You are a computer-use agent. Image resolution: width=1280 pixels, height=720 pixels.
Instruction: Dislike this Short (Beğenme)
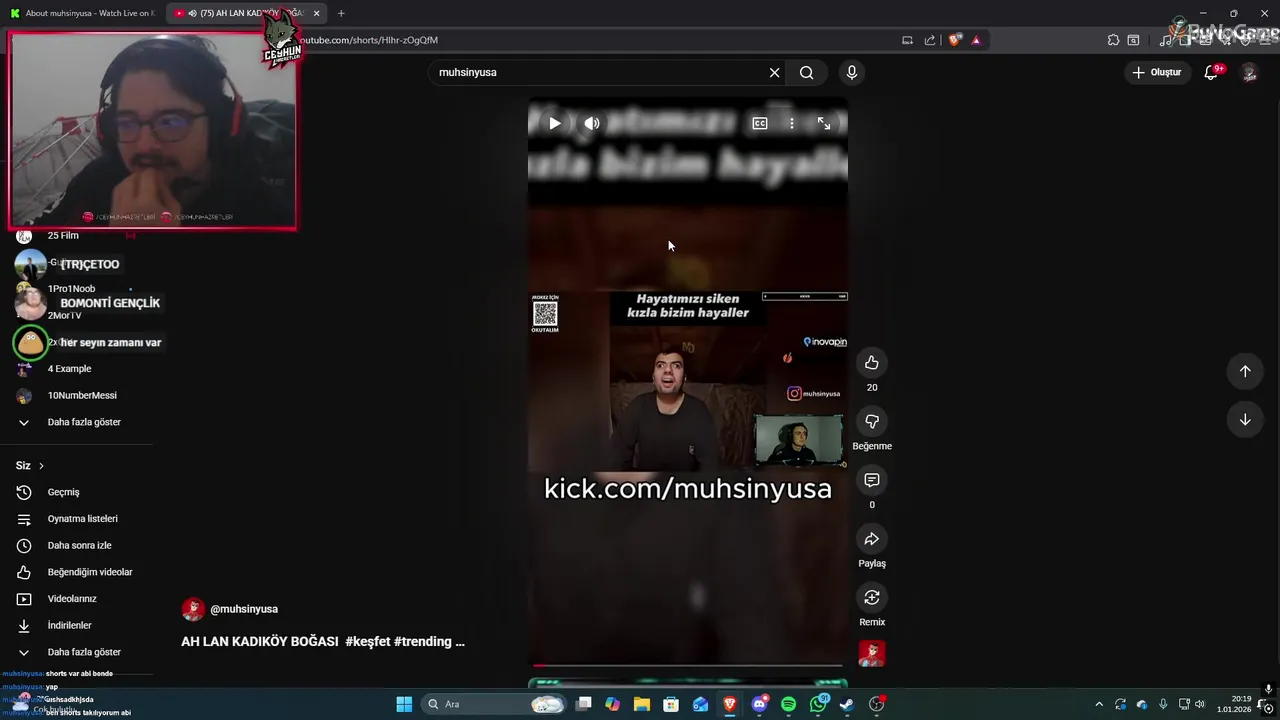point(872,421)
